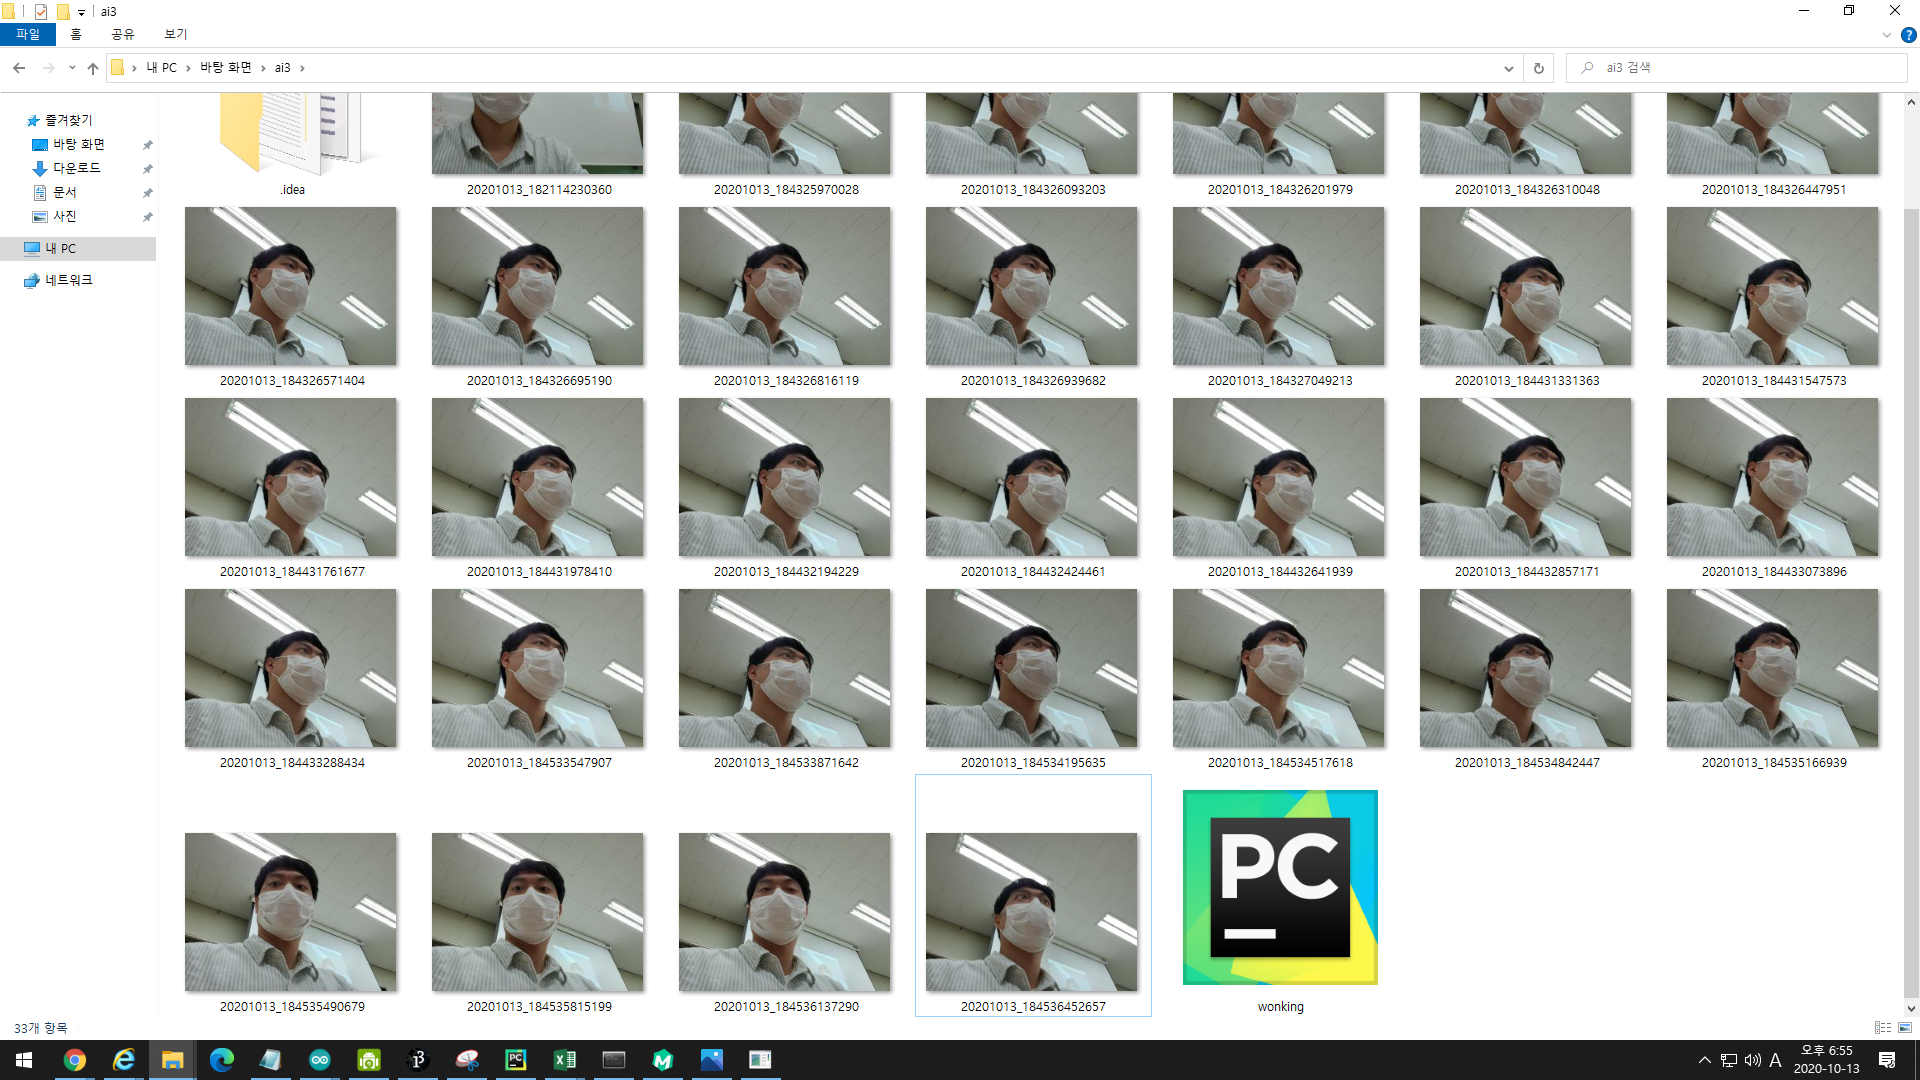Viewport: 1920px width, 1080px height.
Task: Click the Back navigation arrow
Action: point(19,68)
